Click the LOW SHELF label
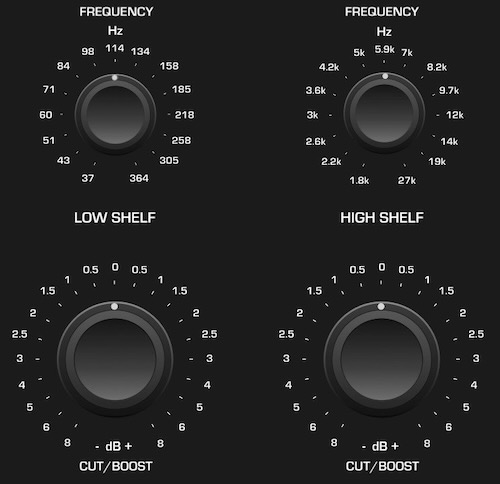This screenshot has width=500, height=484. [115, 218]
